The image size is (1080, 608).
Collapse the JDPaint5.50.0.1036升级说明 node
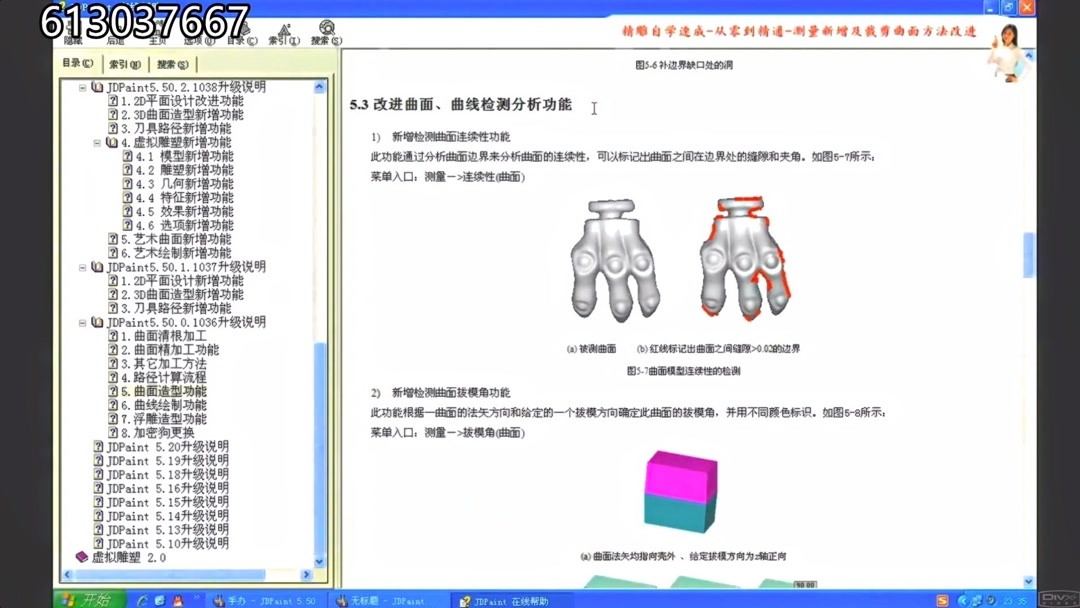pyautogui.click(x=82, y=322)
